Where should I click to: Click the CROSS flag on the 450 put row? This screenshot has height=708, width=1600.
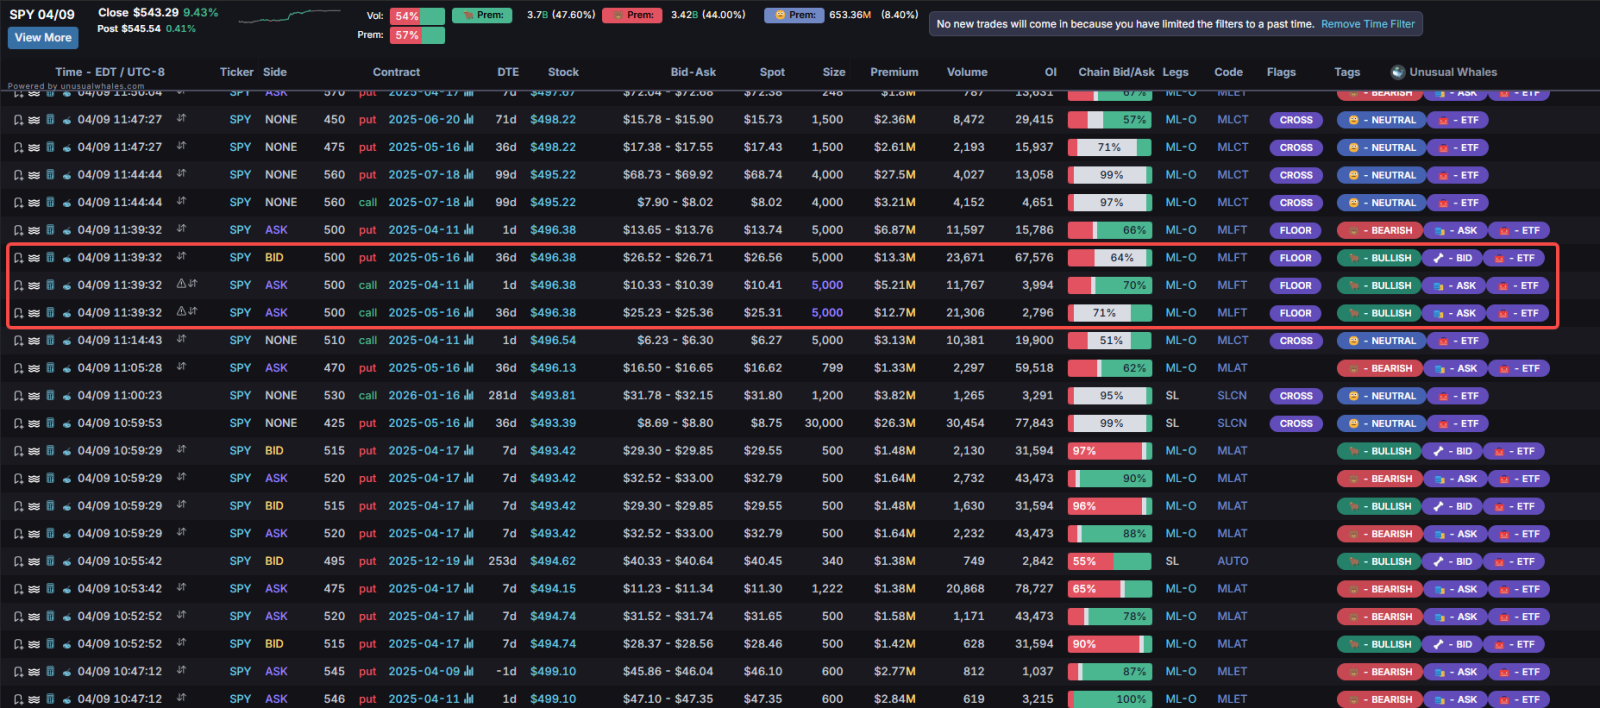click(1296, 120)
